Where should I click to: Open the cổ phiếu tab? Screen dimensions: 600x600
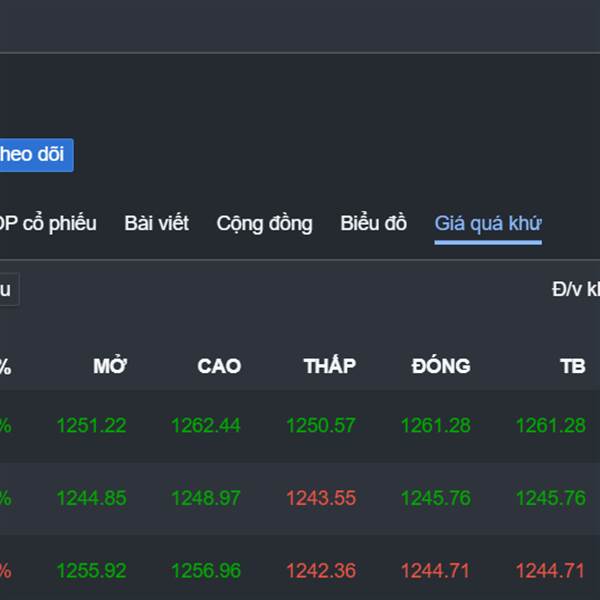50,223
